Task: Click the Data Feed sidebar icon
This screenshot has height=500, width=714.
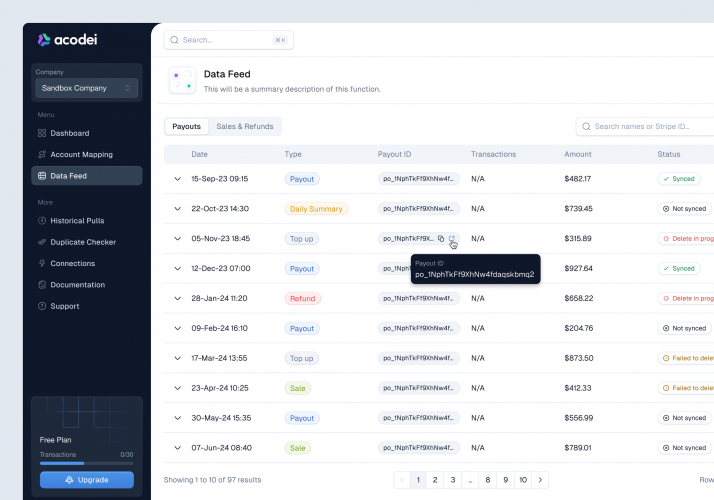Action: [x=42, y=176]
